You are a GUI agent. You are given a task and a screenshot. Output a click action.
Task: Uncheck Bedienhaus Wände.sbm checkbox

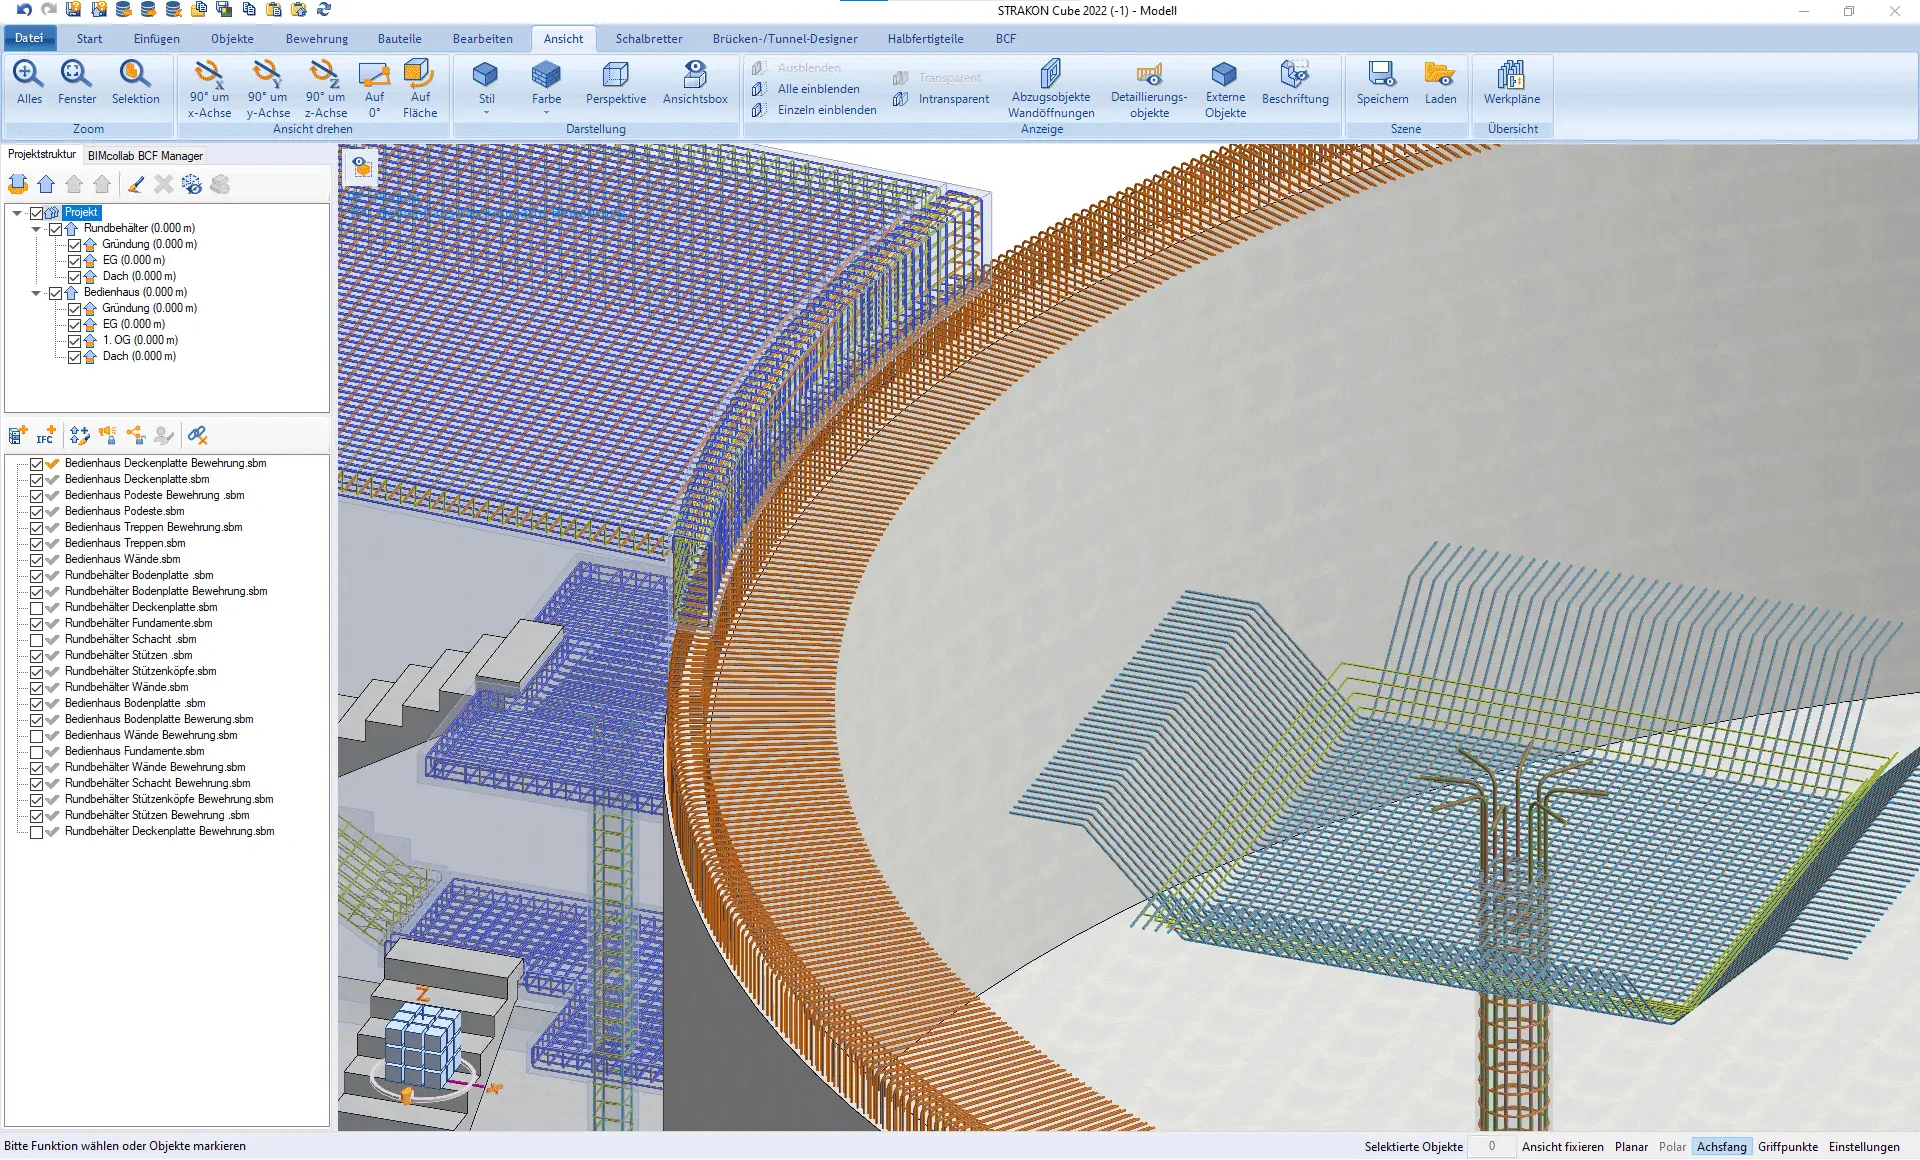tap(37, 560)
